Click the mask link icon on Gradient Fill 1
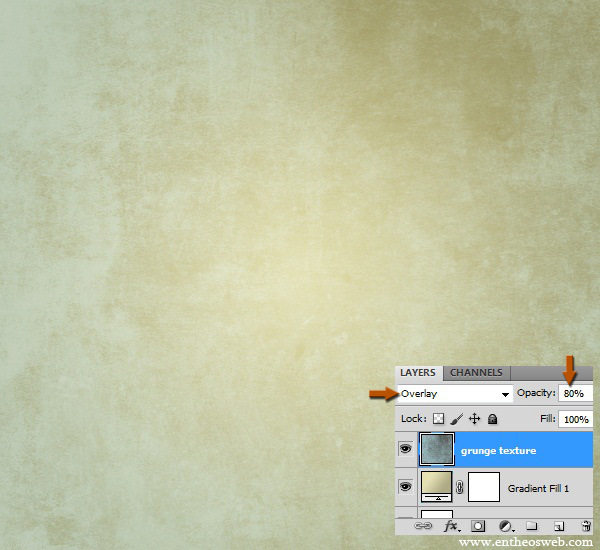This screenshot has width=600, height=550. tap(460, 487)
